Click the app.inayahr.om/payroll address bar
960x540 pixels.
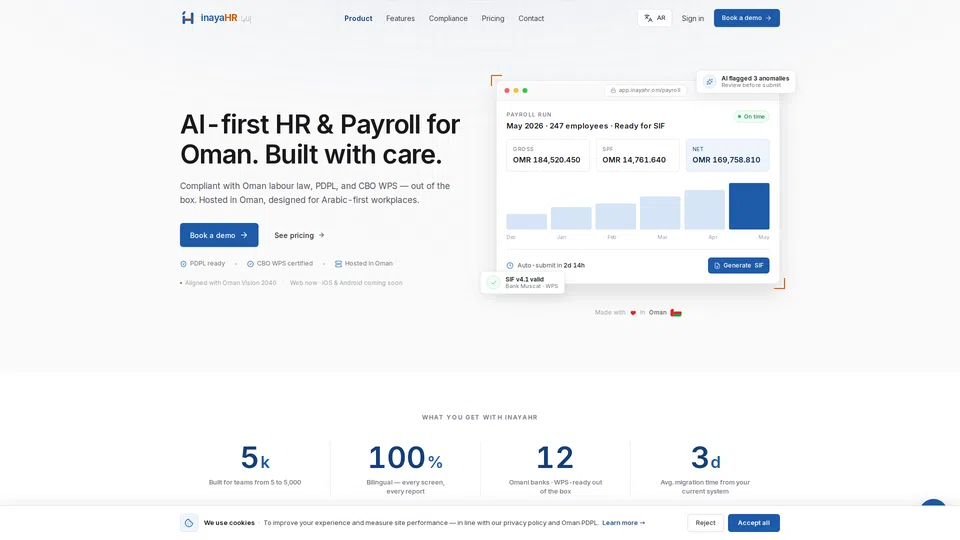point(645,90)
